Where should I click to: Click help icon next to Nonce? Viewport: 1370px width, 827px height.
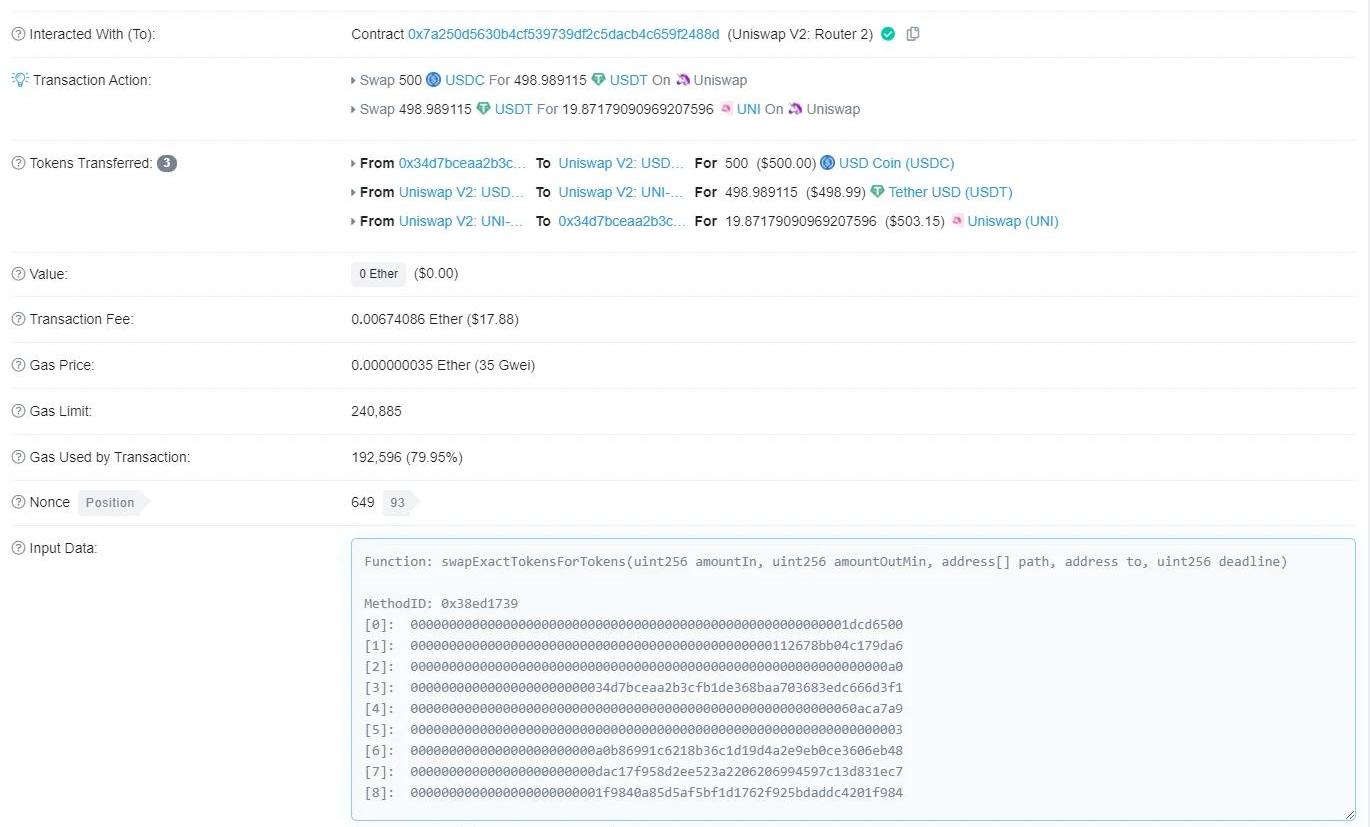(x=18, y=502)
